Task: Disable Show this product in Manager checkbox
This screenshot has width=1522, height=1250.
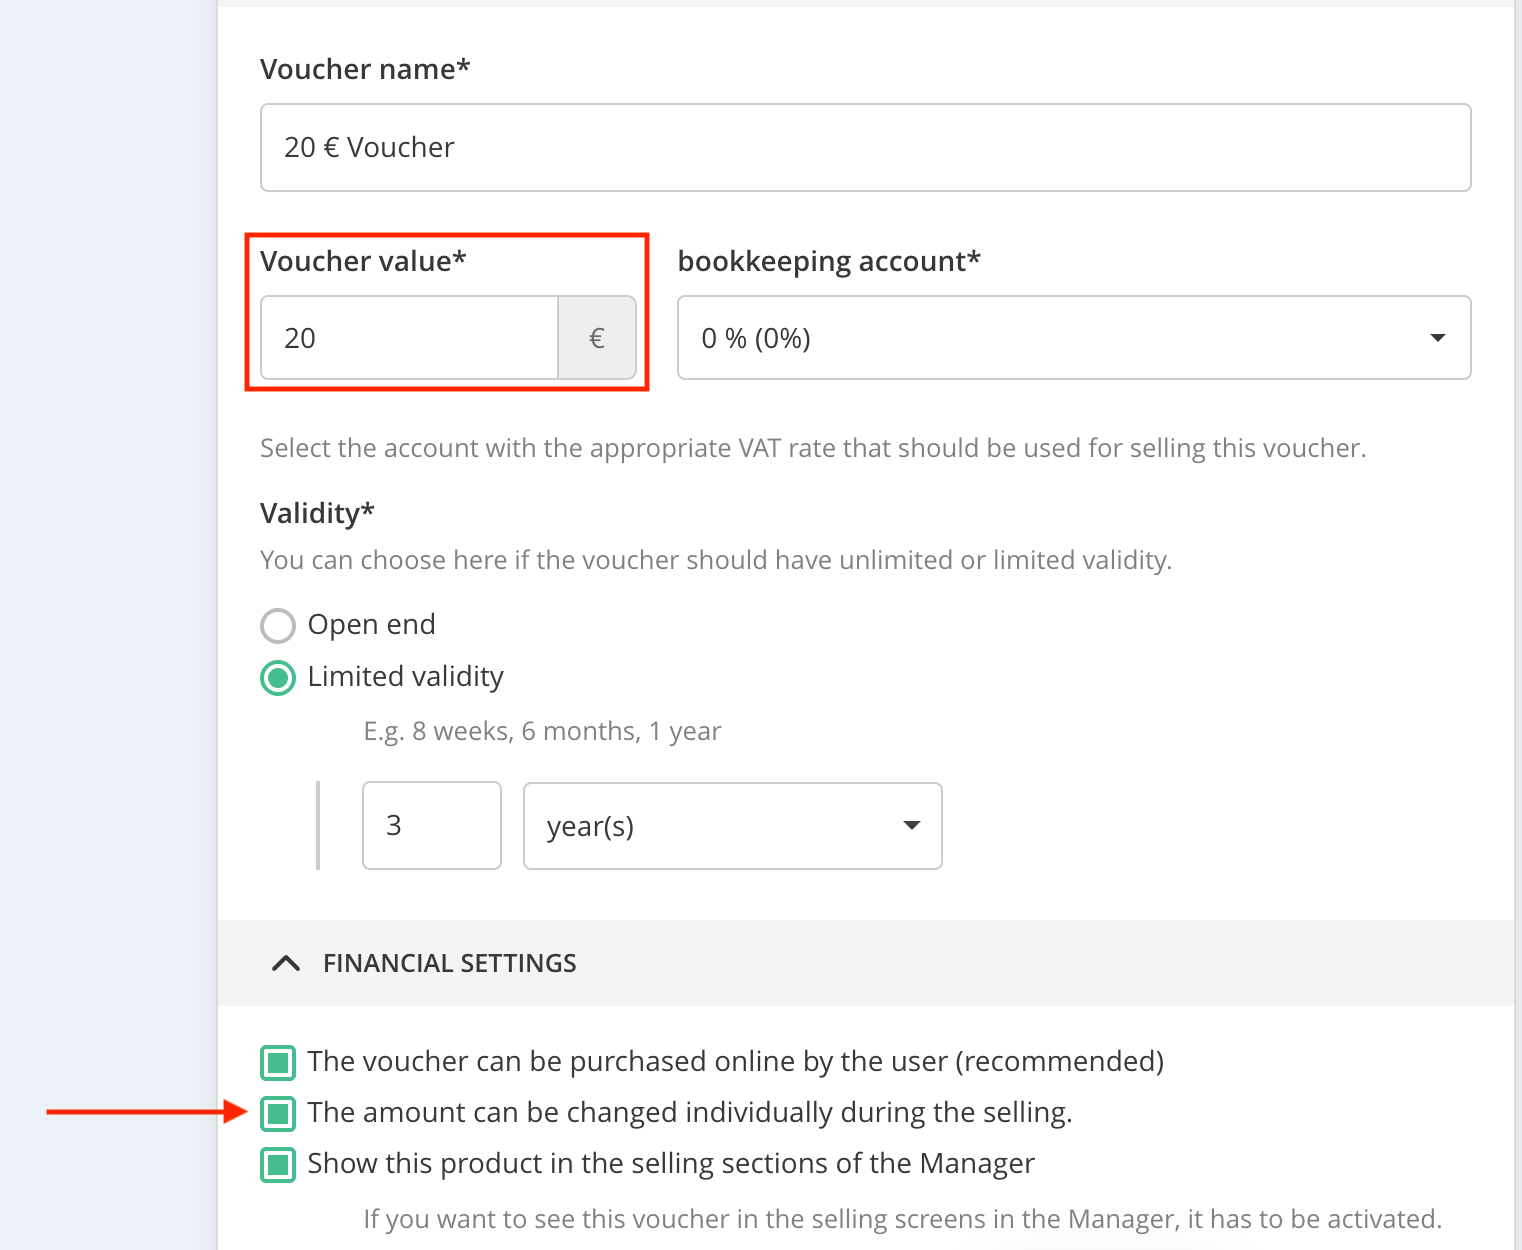Action: click(278, 1164)
